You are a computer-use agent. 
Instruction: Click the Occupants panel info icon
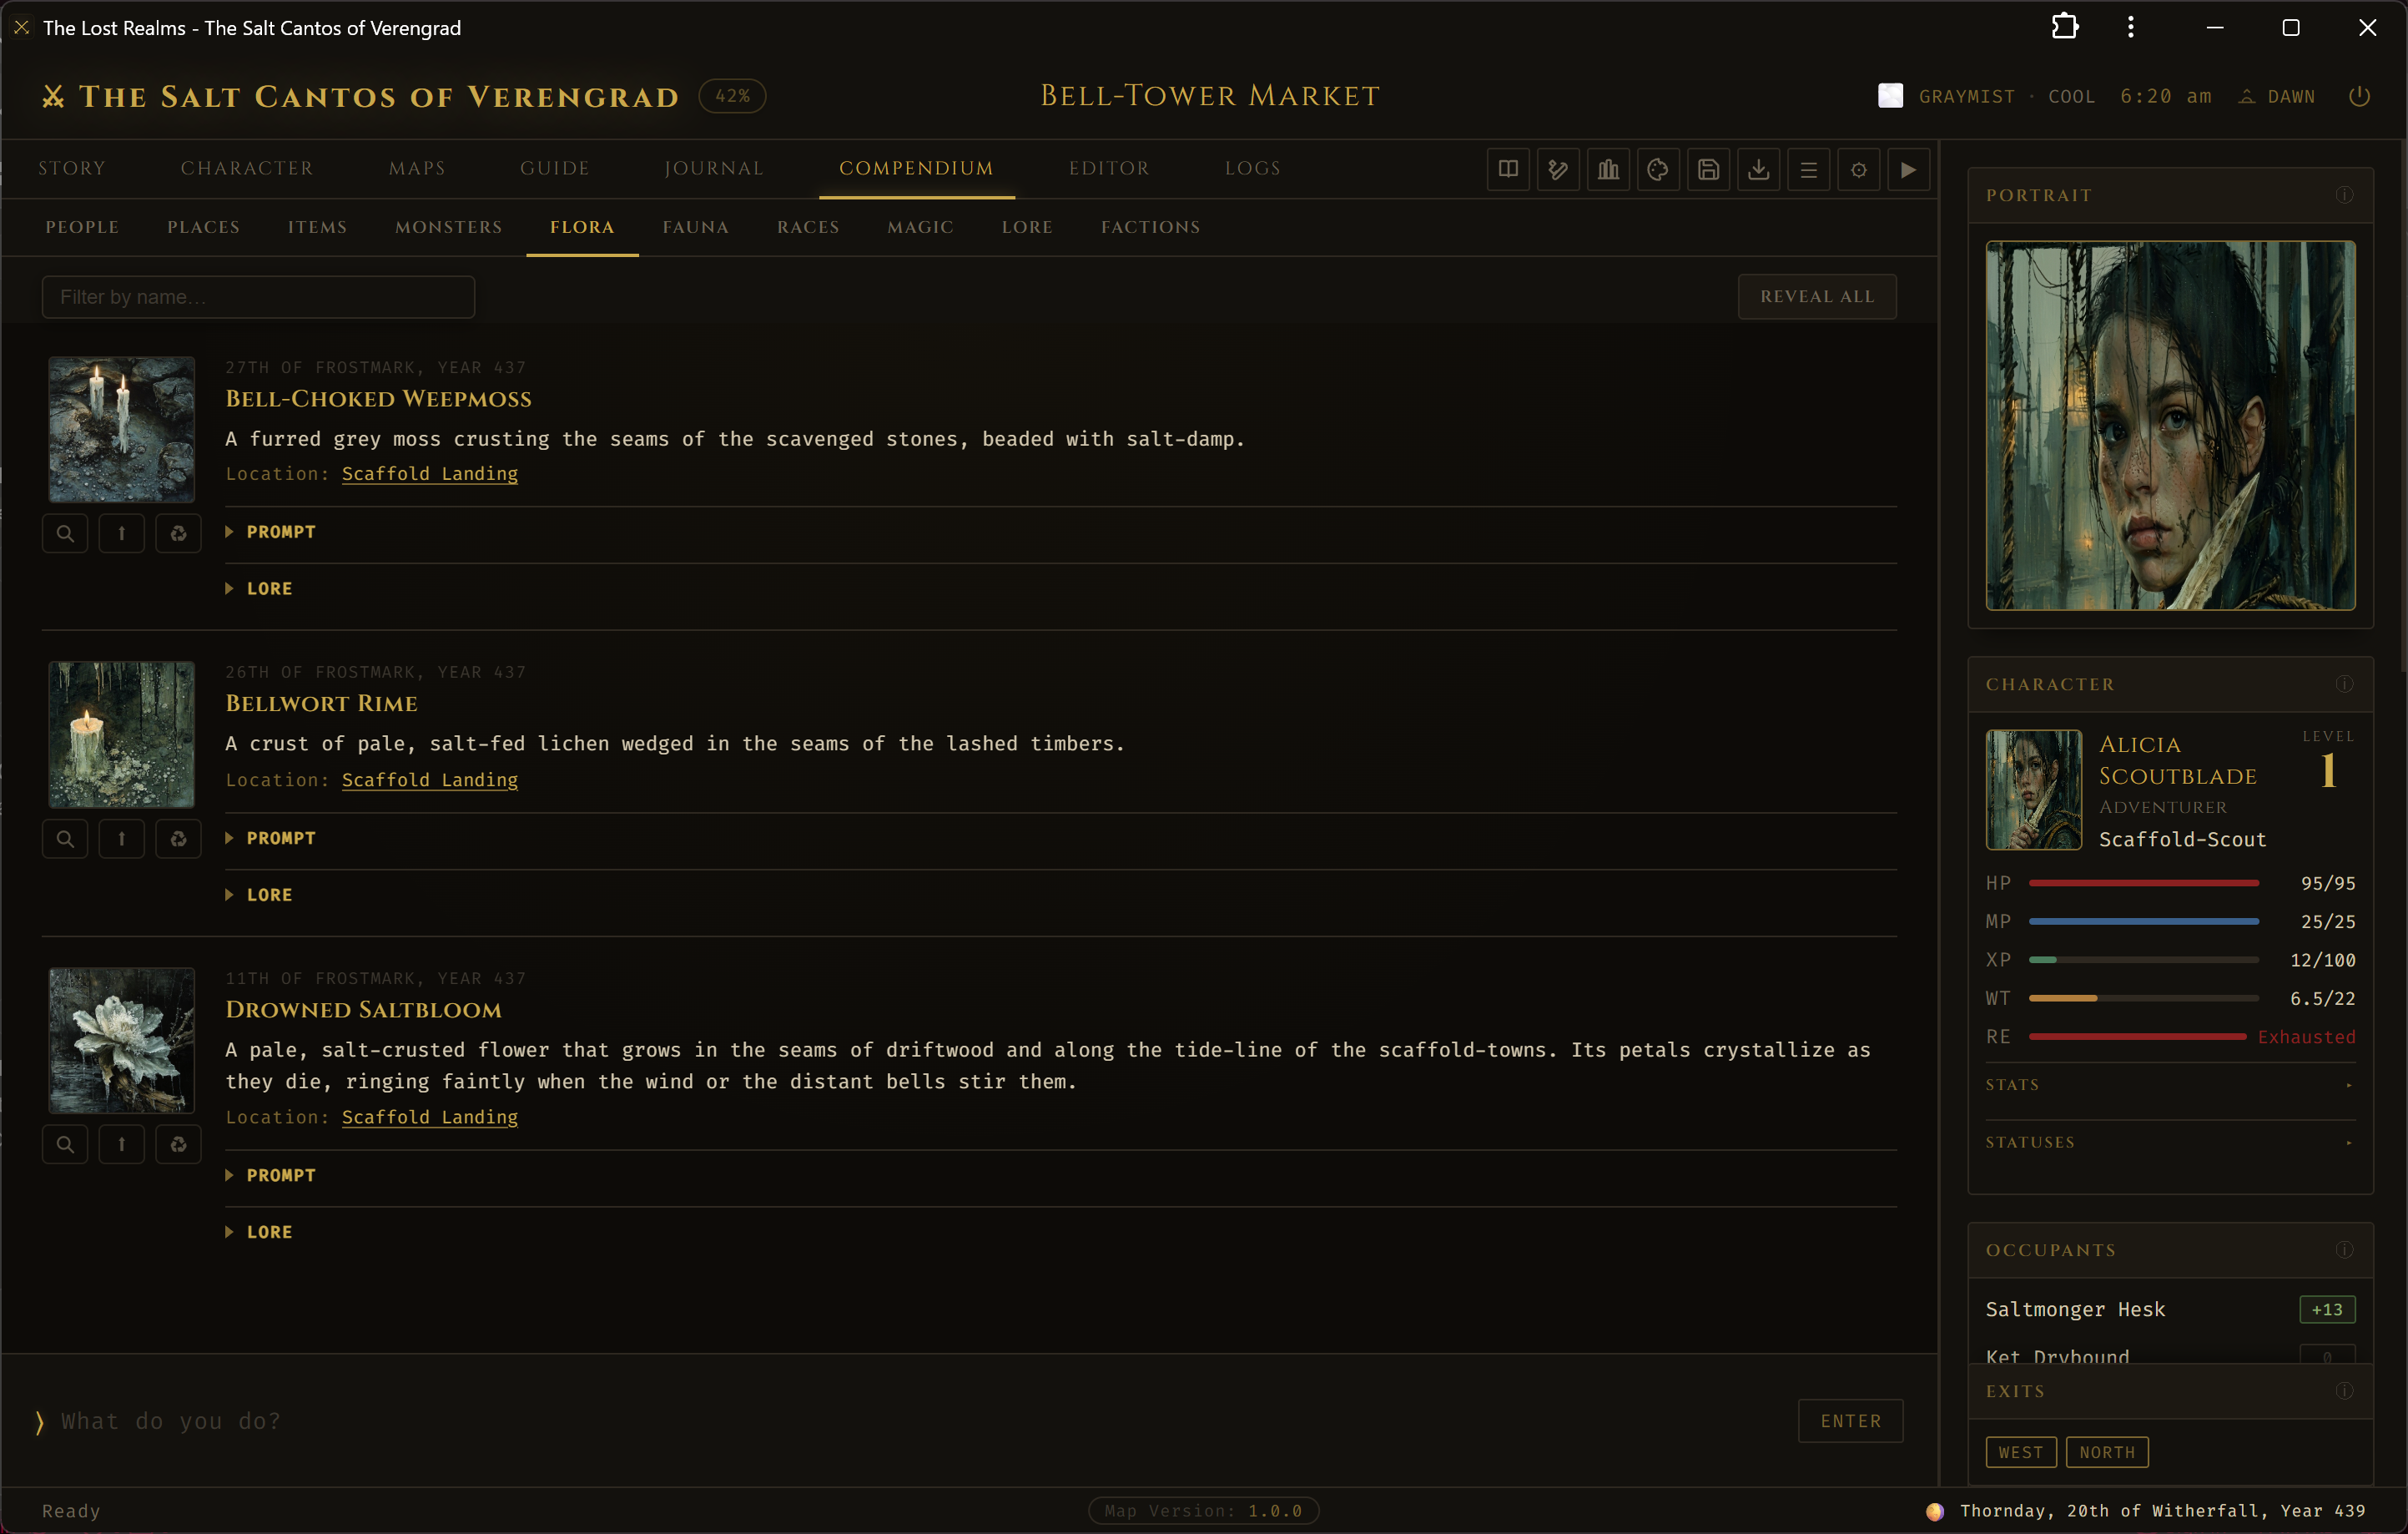click(2344, 1250)
